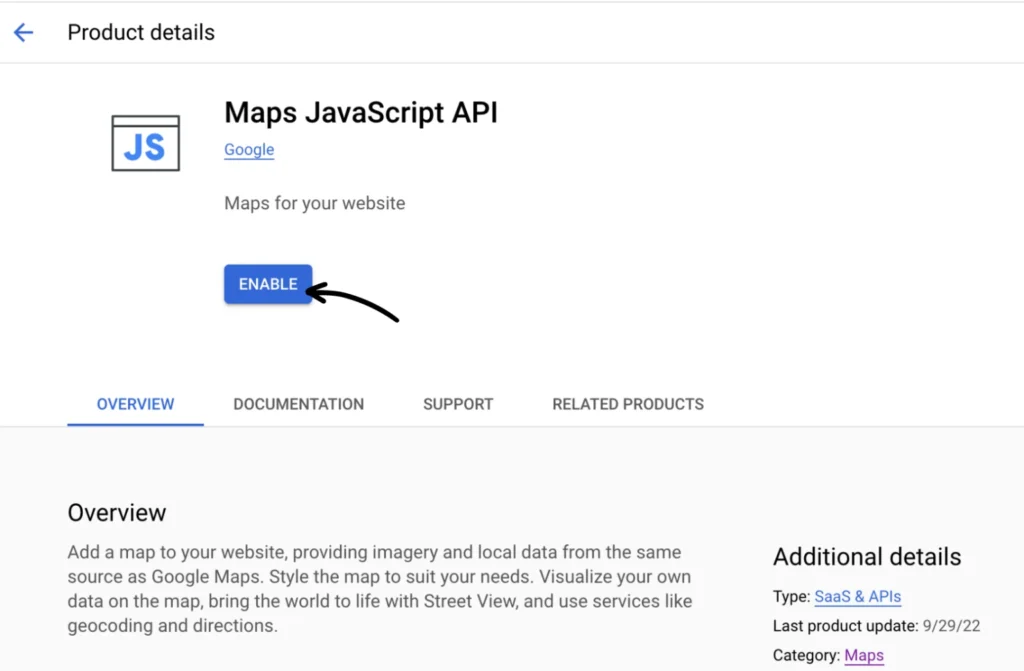This screenshot has width=1024, height=671.
Task: Click the JS product logo icon
Action: click(145, 143)
